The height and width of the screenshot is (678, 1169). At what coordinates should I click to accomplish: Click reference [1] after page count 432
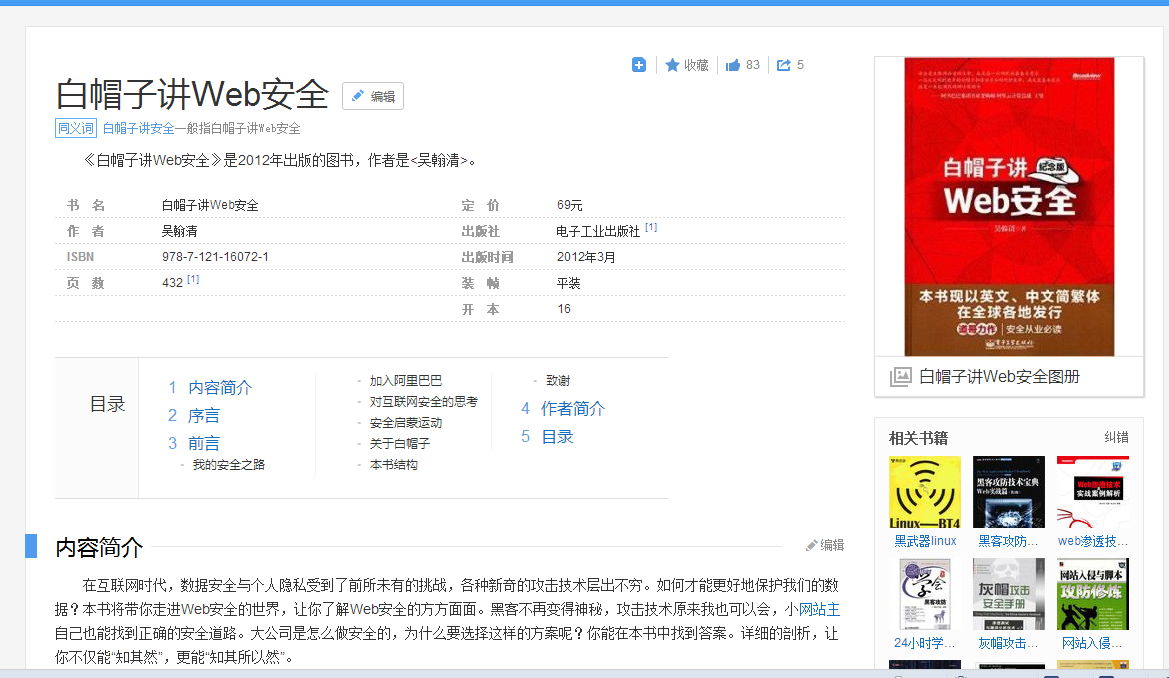193,279
